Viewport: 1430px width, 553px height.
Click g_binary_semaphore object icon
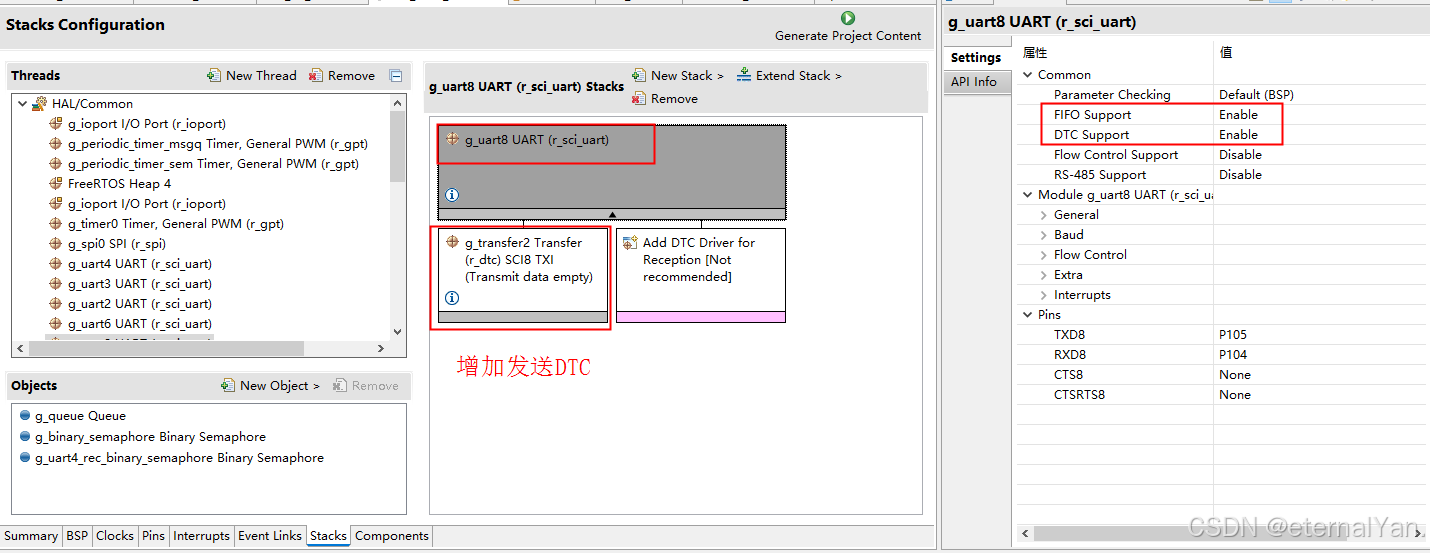pos(25,436)
